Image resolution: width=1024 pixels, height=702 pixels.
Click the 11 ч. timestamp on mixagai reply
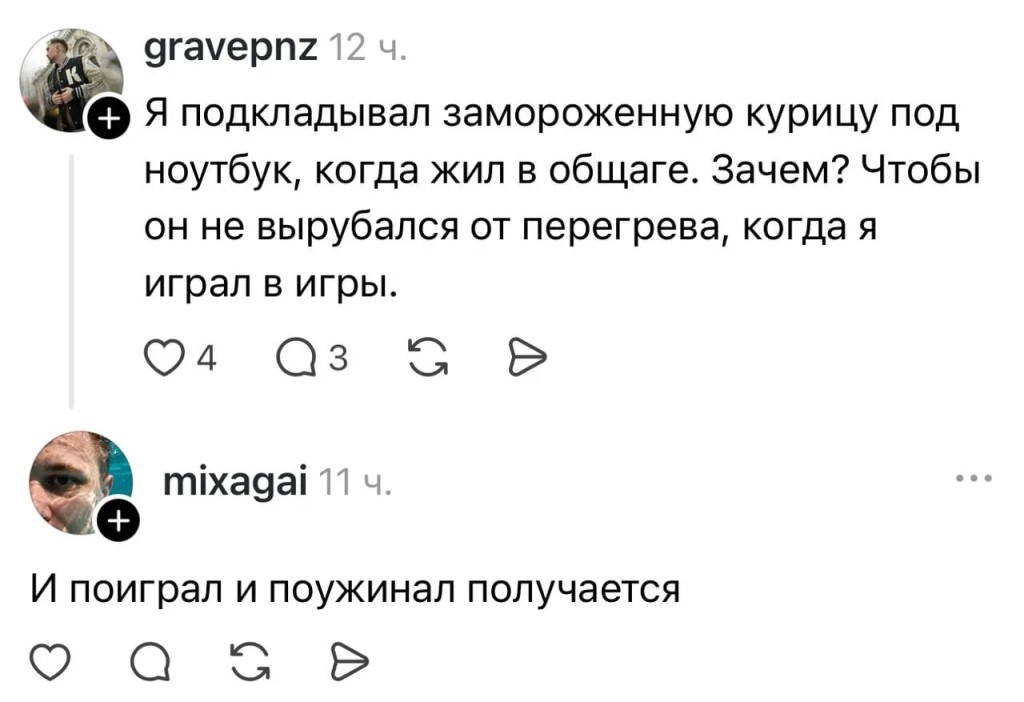(355, 484)
